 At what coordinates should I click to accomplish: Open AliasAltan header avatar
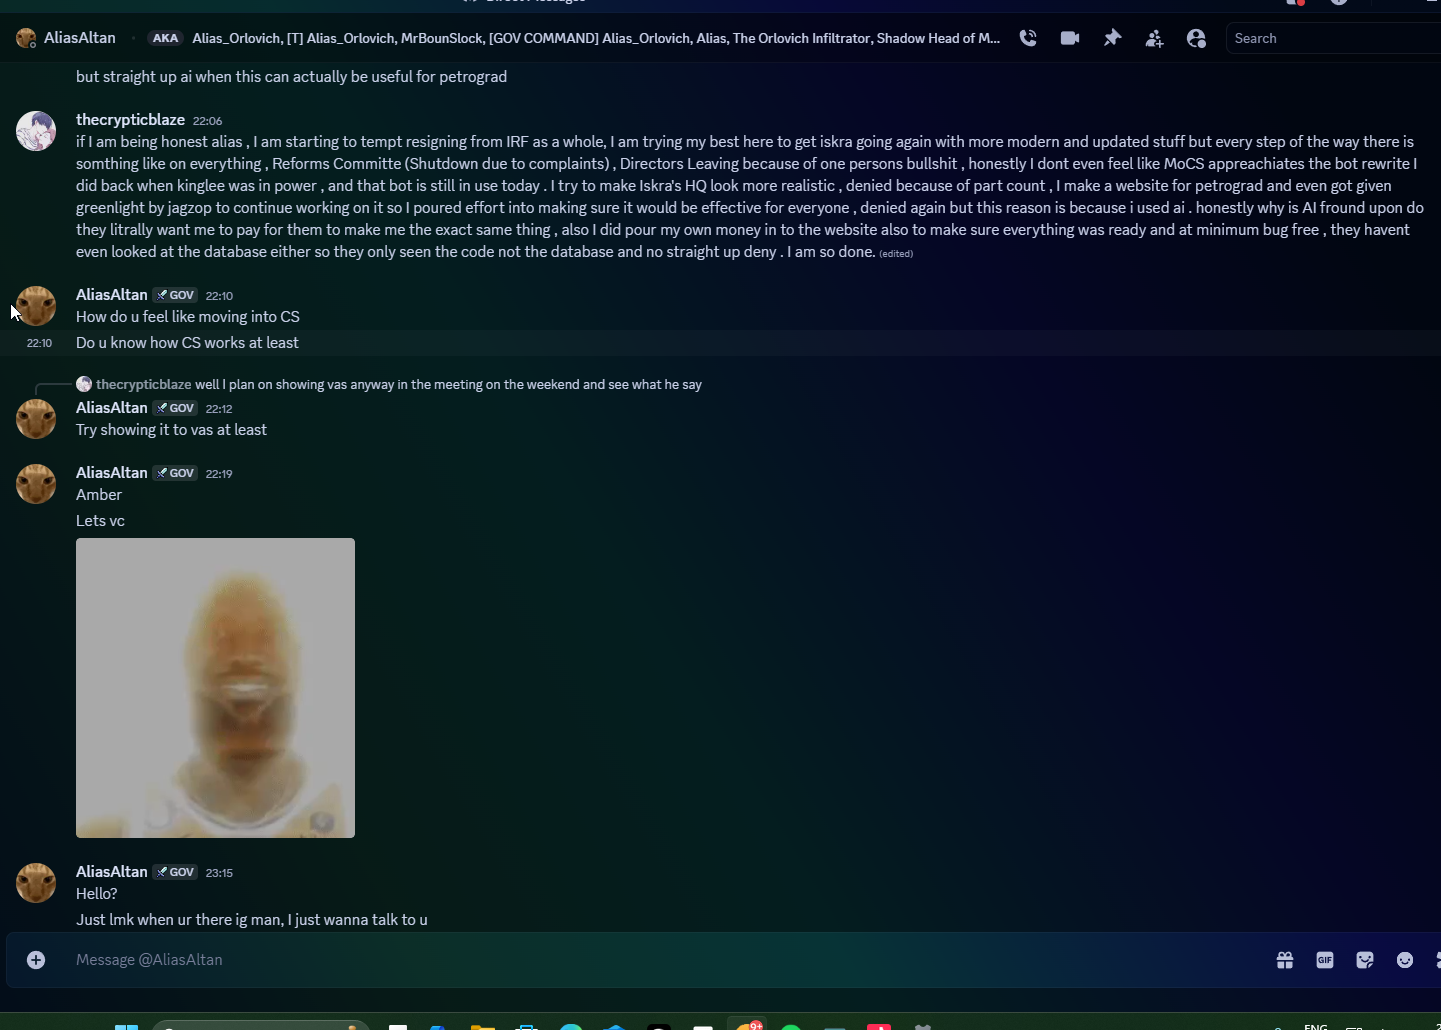pyautogui.click(x=26, y=38)
